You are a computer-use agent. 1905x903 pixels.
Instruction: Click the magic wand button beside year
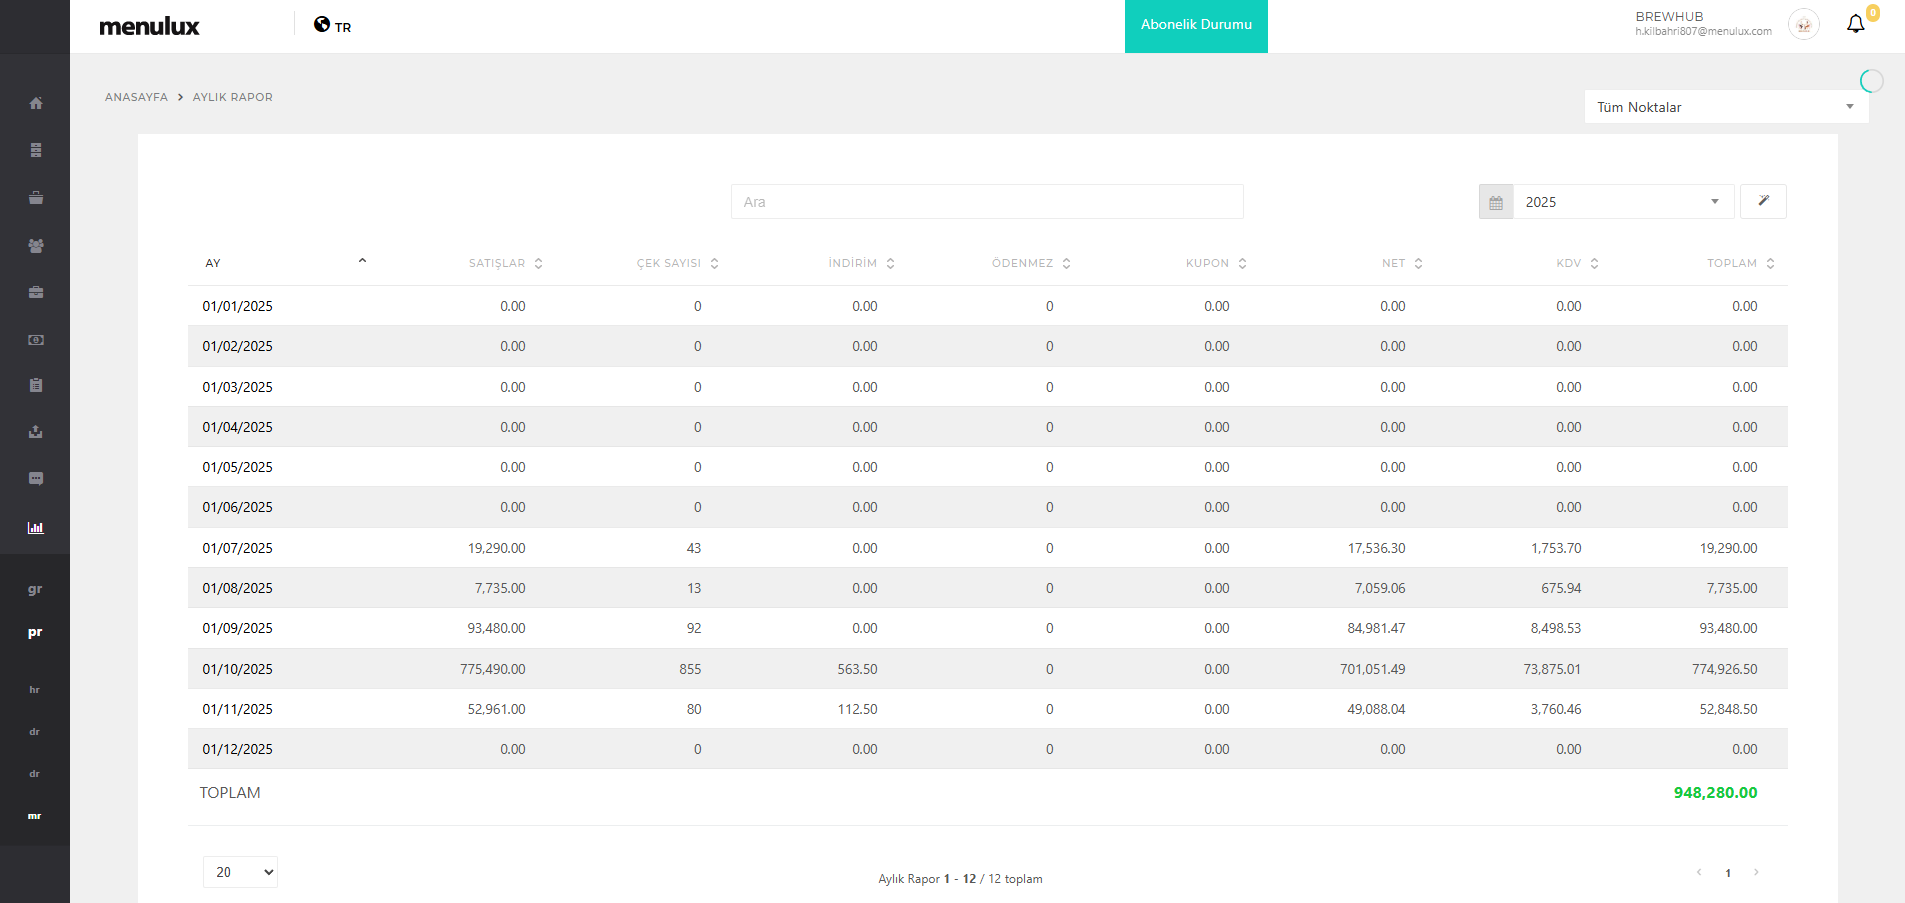pyautogui.click(x=1763, y=201)
